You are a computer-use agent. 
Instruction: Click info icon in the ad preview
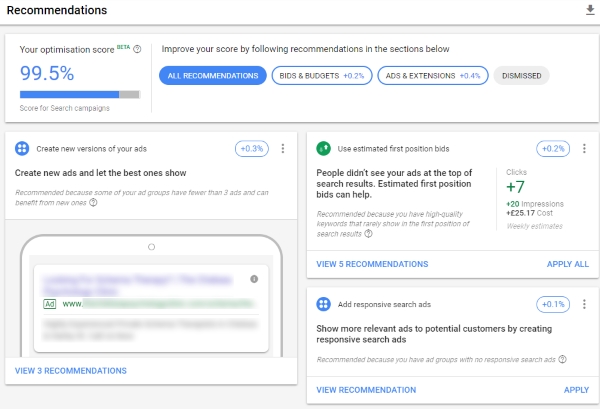tap(254, 279)
